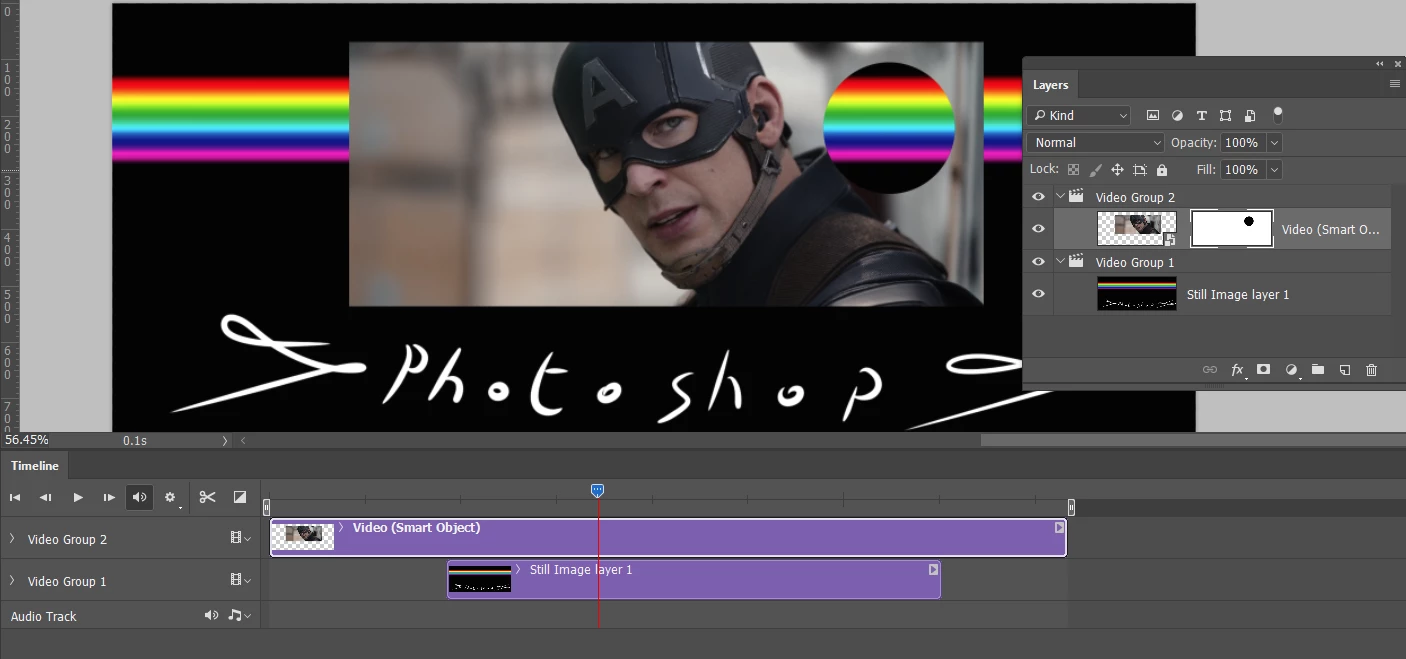Choose a transition with the half-square icon

(x=240, y=497)
